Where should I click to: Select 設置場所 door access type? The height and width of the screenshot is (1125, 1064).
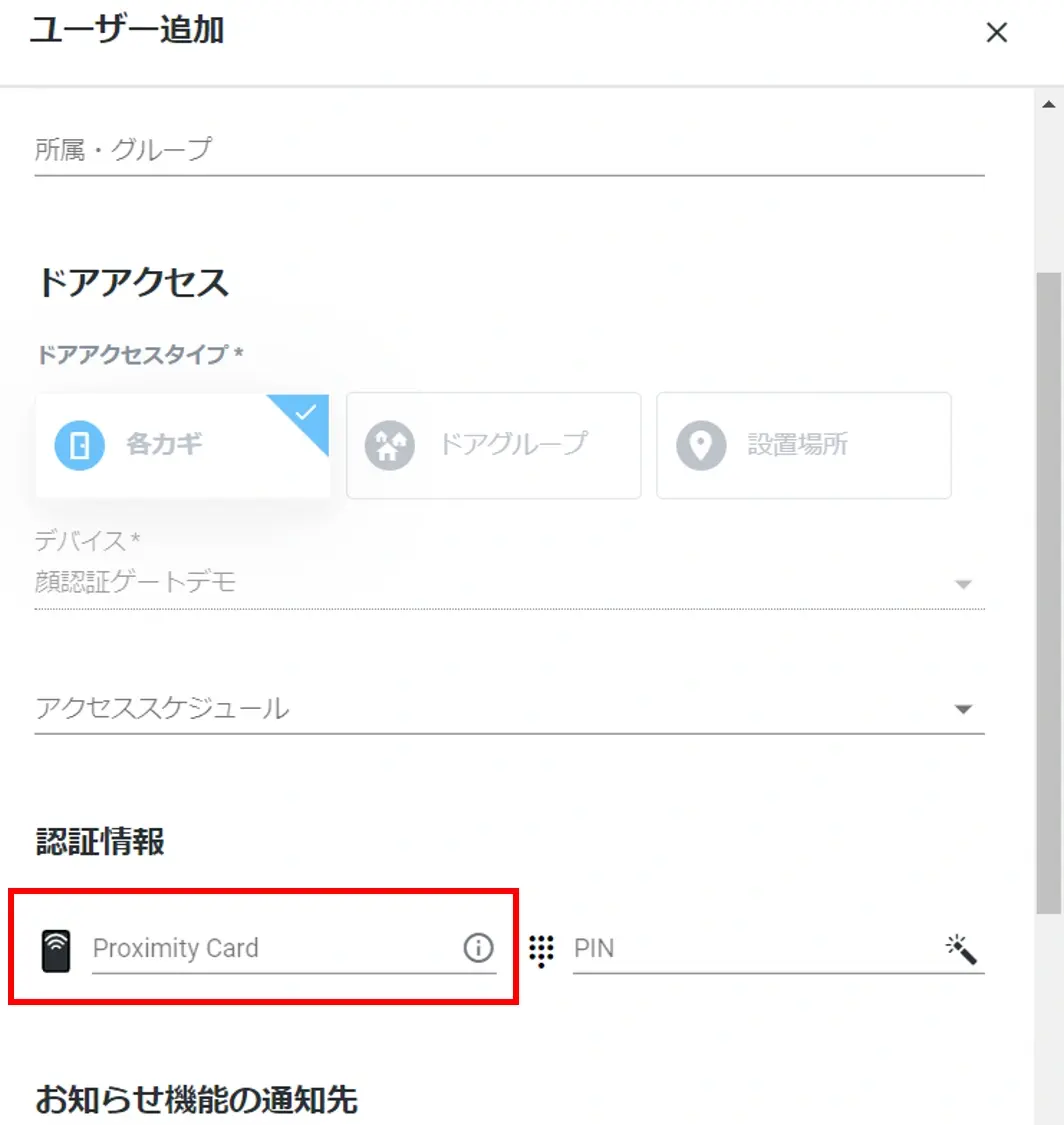tap(804, 445)
